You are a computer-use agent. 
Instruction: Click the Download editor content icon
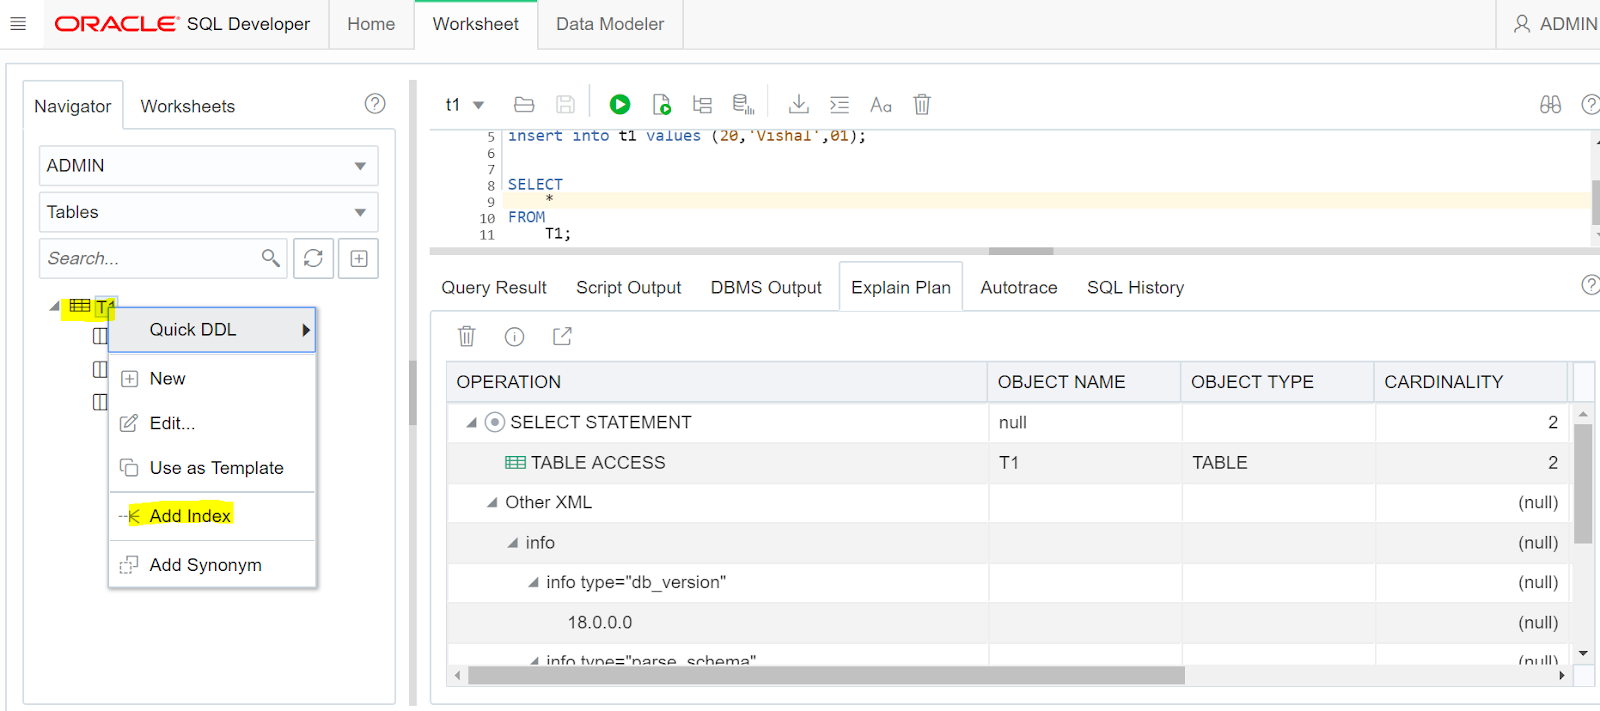click(798, 104)
